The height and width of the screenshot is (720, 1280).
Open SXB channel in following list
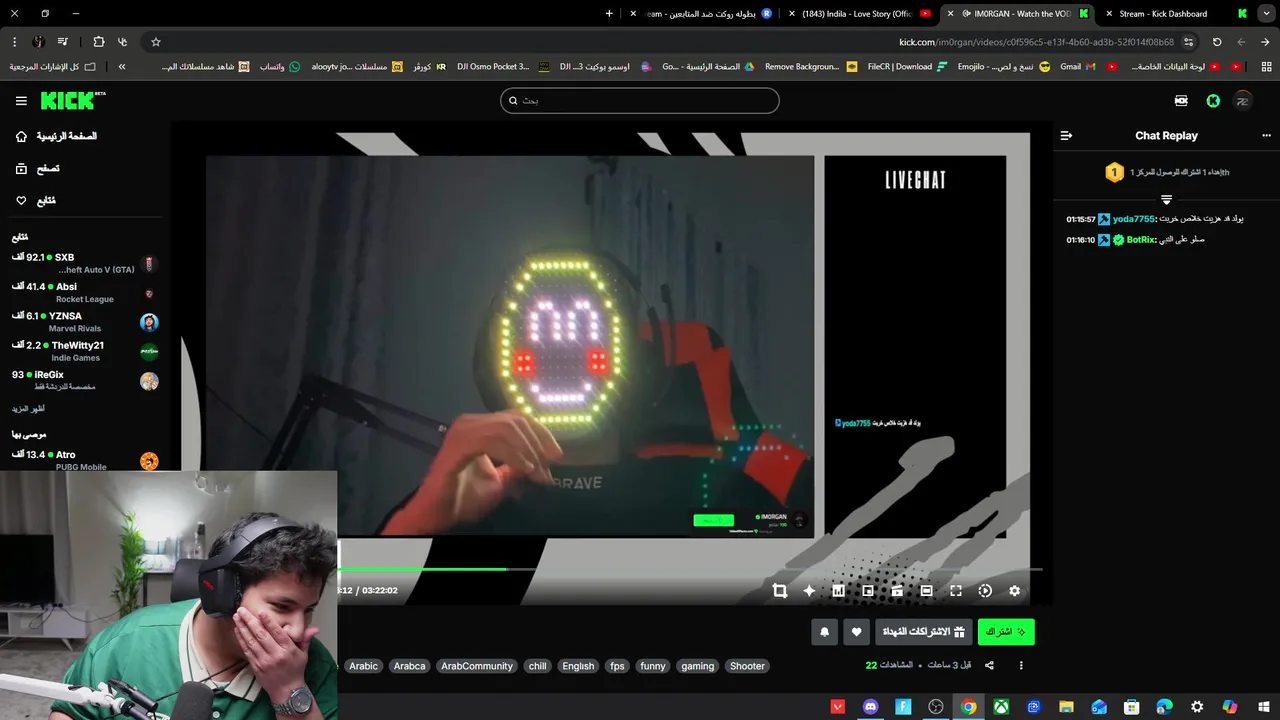coord(85,264)
